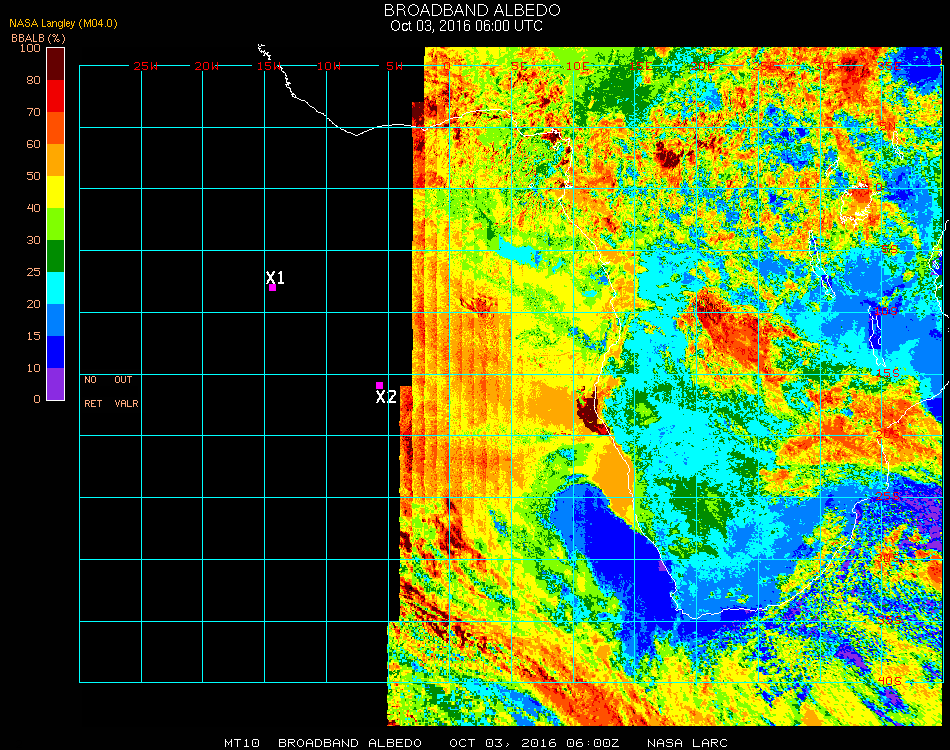Click the magenta X2 marker square

coord(379,385)
